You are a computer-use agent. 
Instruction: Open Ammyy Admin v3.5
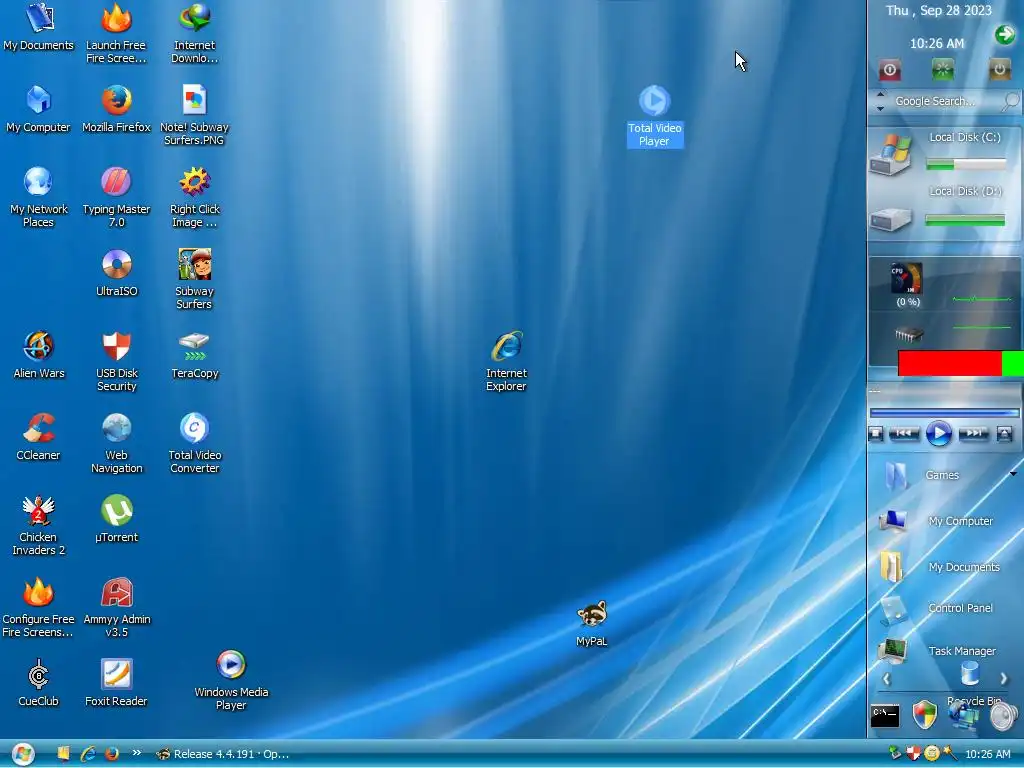coord(116,608)
